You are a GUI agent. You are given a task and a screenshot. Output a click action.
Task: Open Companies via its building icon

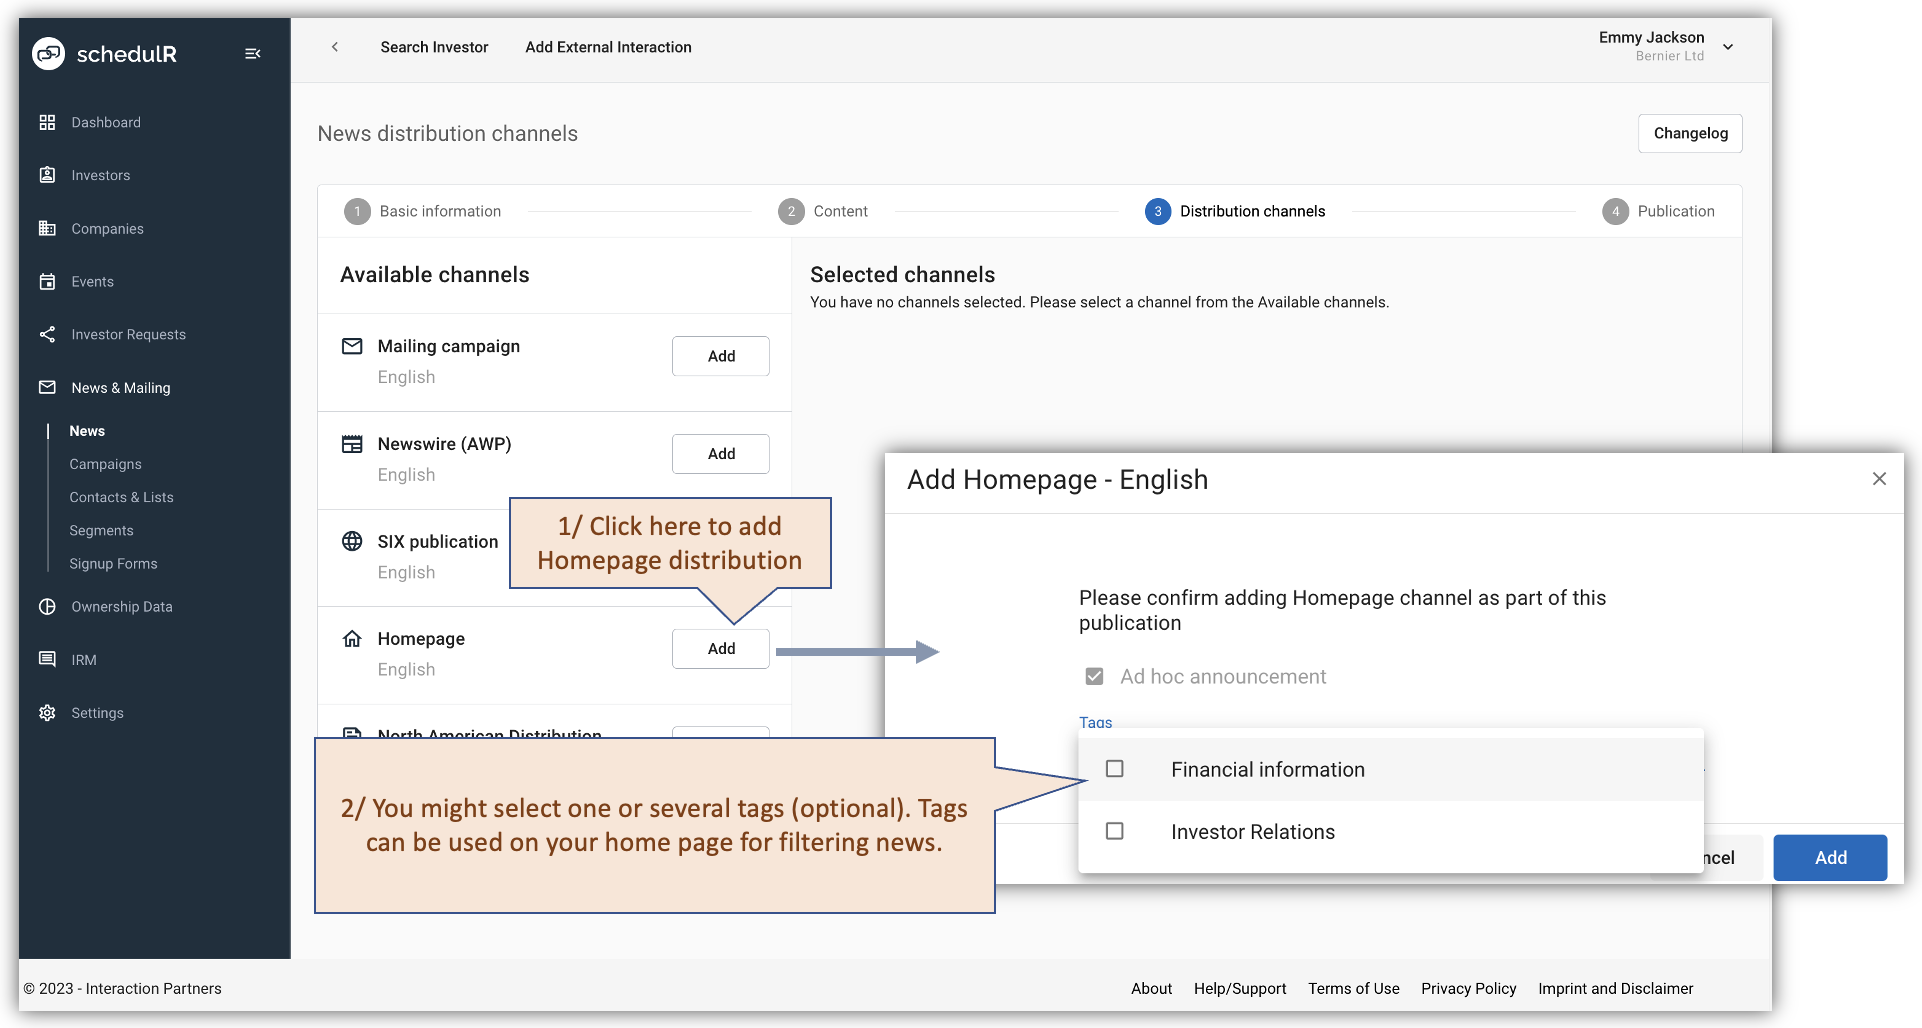(x=47, y=228)
